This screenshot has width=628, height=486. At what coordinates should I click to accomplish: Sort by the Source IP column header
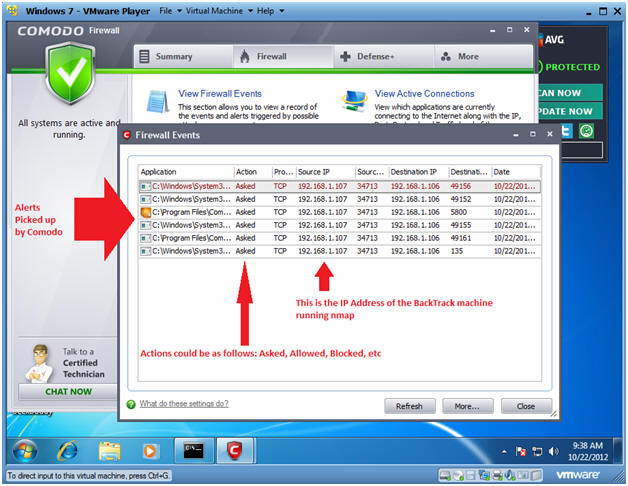(x=326, y=172)
